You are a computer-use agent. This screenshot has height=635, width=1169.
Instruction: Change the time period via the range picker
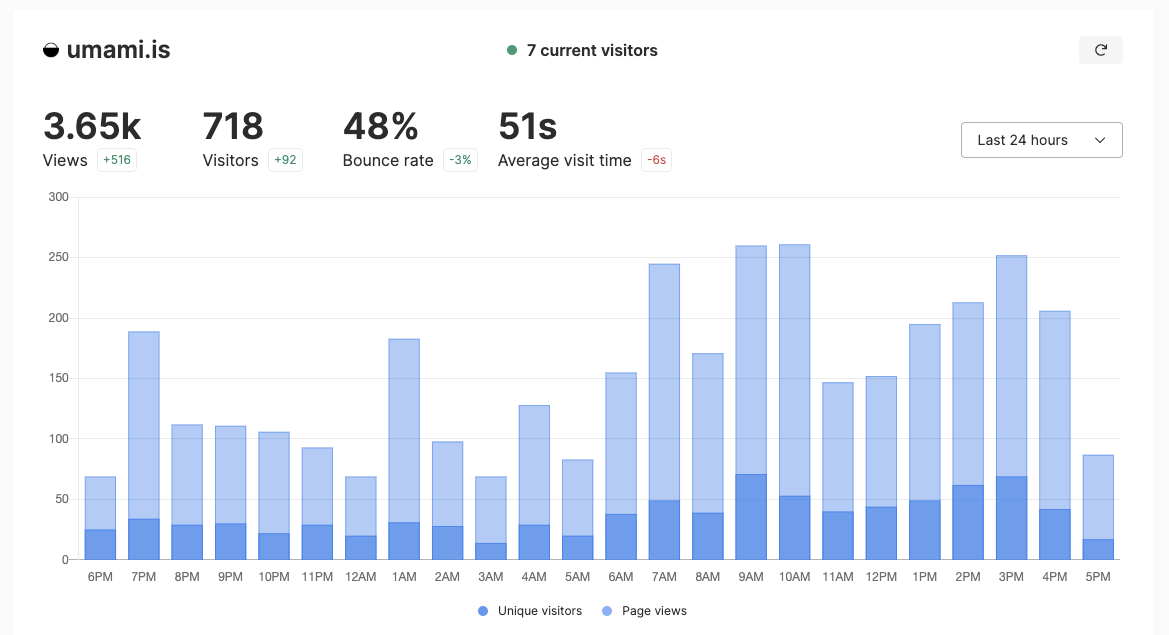tap(1041, 140)
